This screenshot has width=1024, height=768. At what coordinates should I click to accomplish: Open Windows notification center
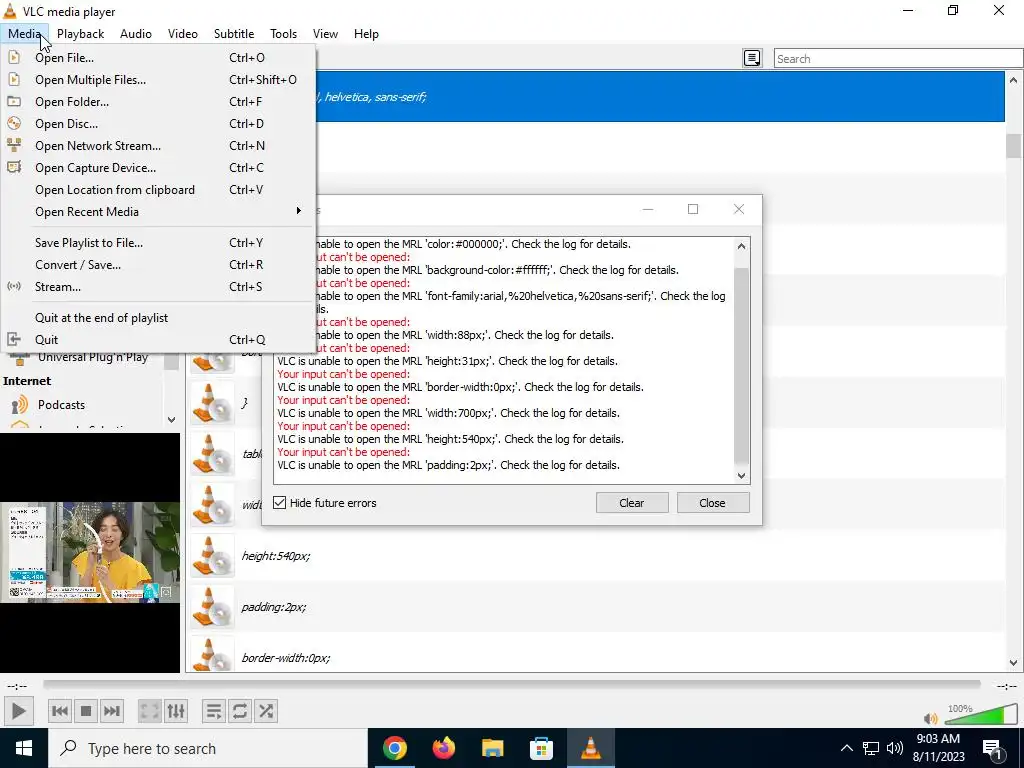point(993,748)
